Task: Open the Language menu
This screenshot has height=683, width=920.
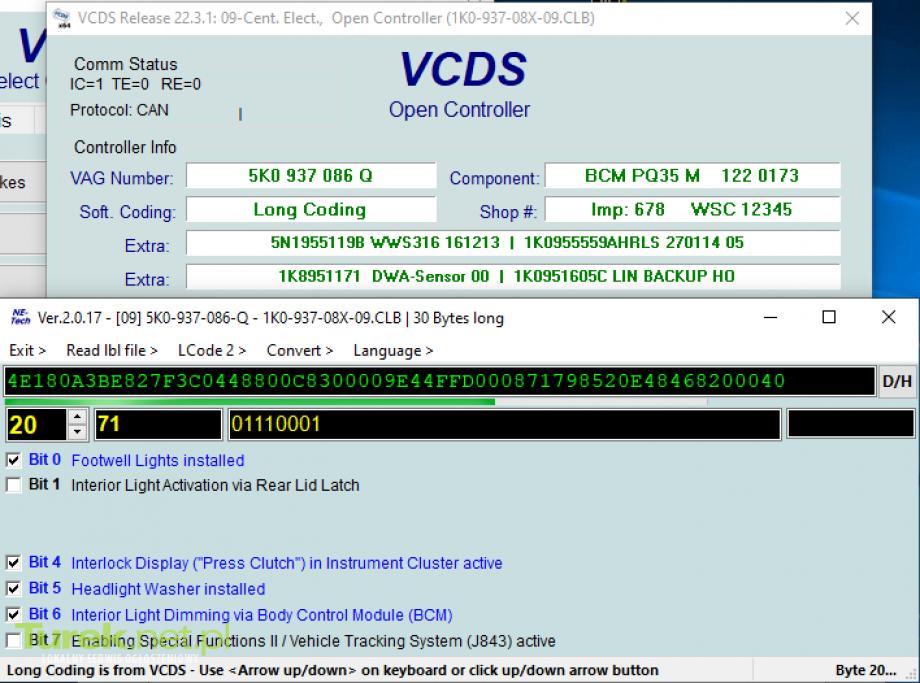Action: [x=393, y=351]
